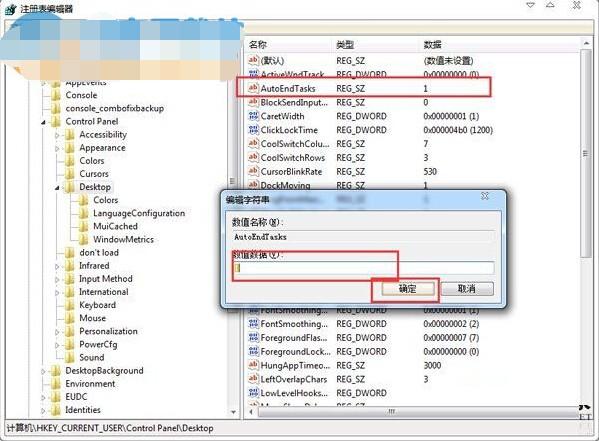599x441 pixels.
Task: Click the ClickLockTime value 0x000004b0 (1200)
Action: tap(458, 130)
